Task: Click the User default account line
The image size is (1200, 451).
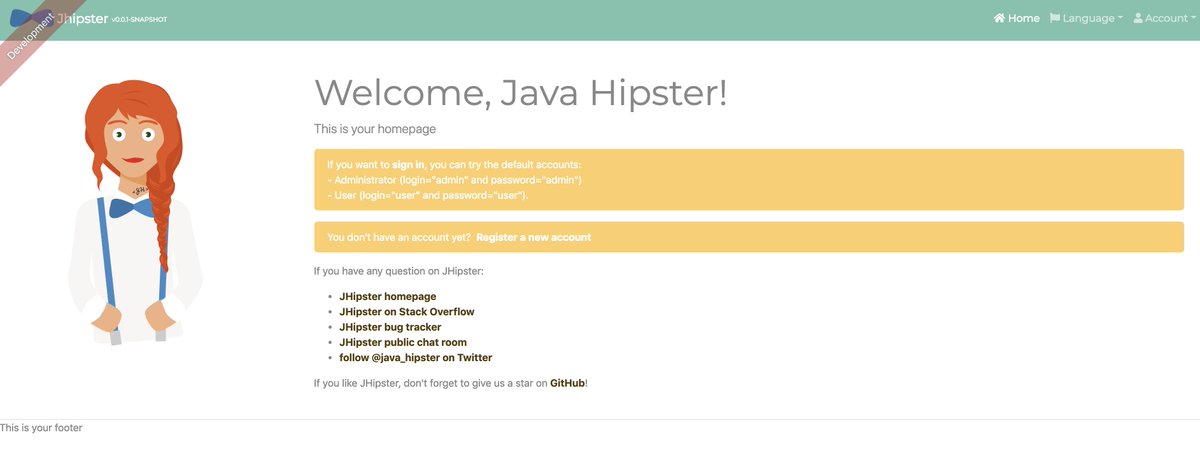Action: 427,195
